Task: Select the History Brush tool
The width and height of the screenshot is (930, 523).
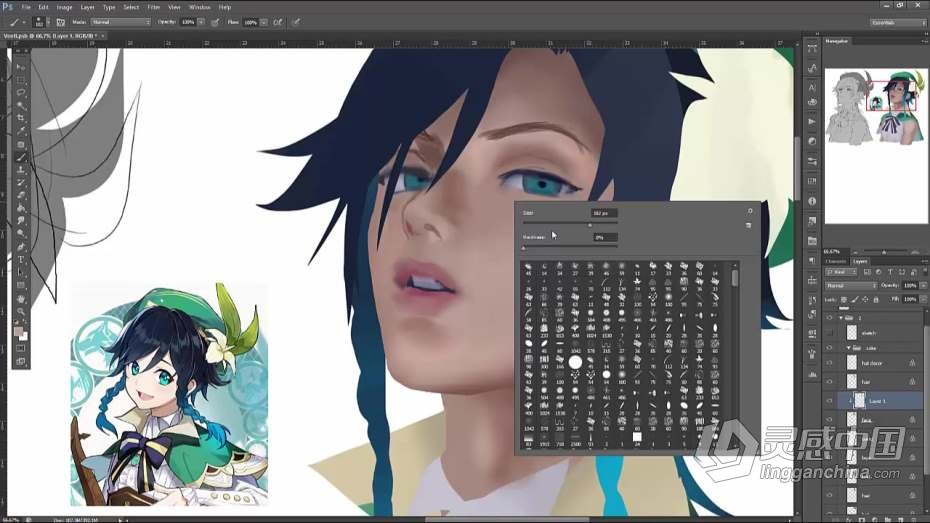Action: 21,183
